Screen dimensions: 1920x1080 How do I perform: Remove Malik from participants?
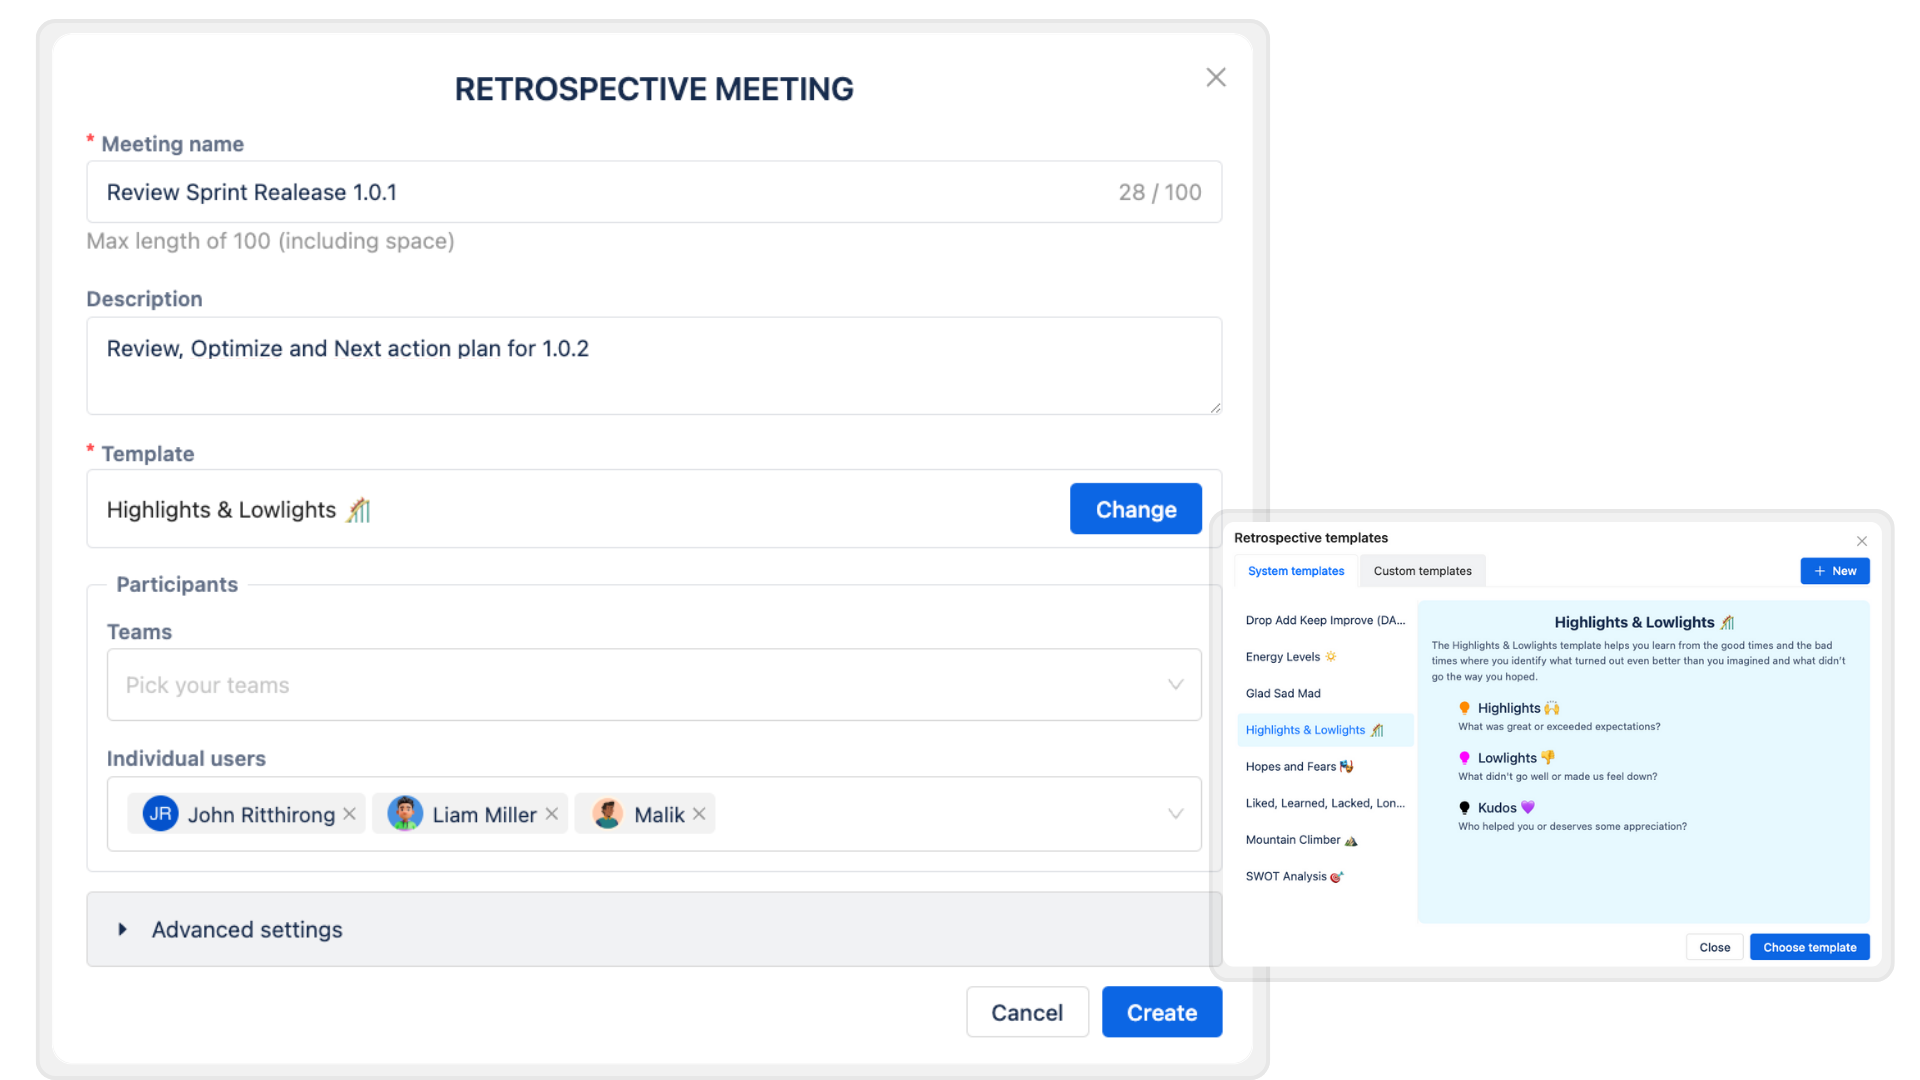699,814
